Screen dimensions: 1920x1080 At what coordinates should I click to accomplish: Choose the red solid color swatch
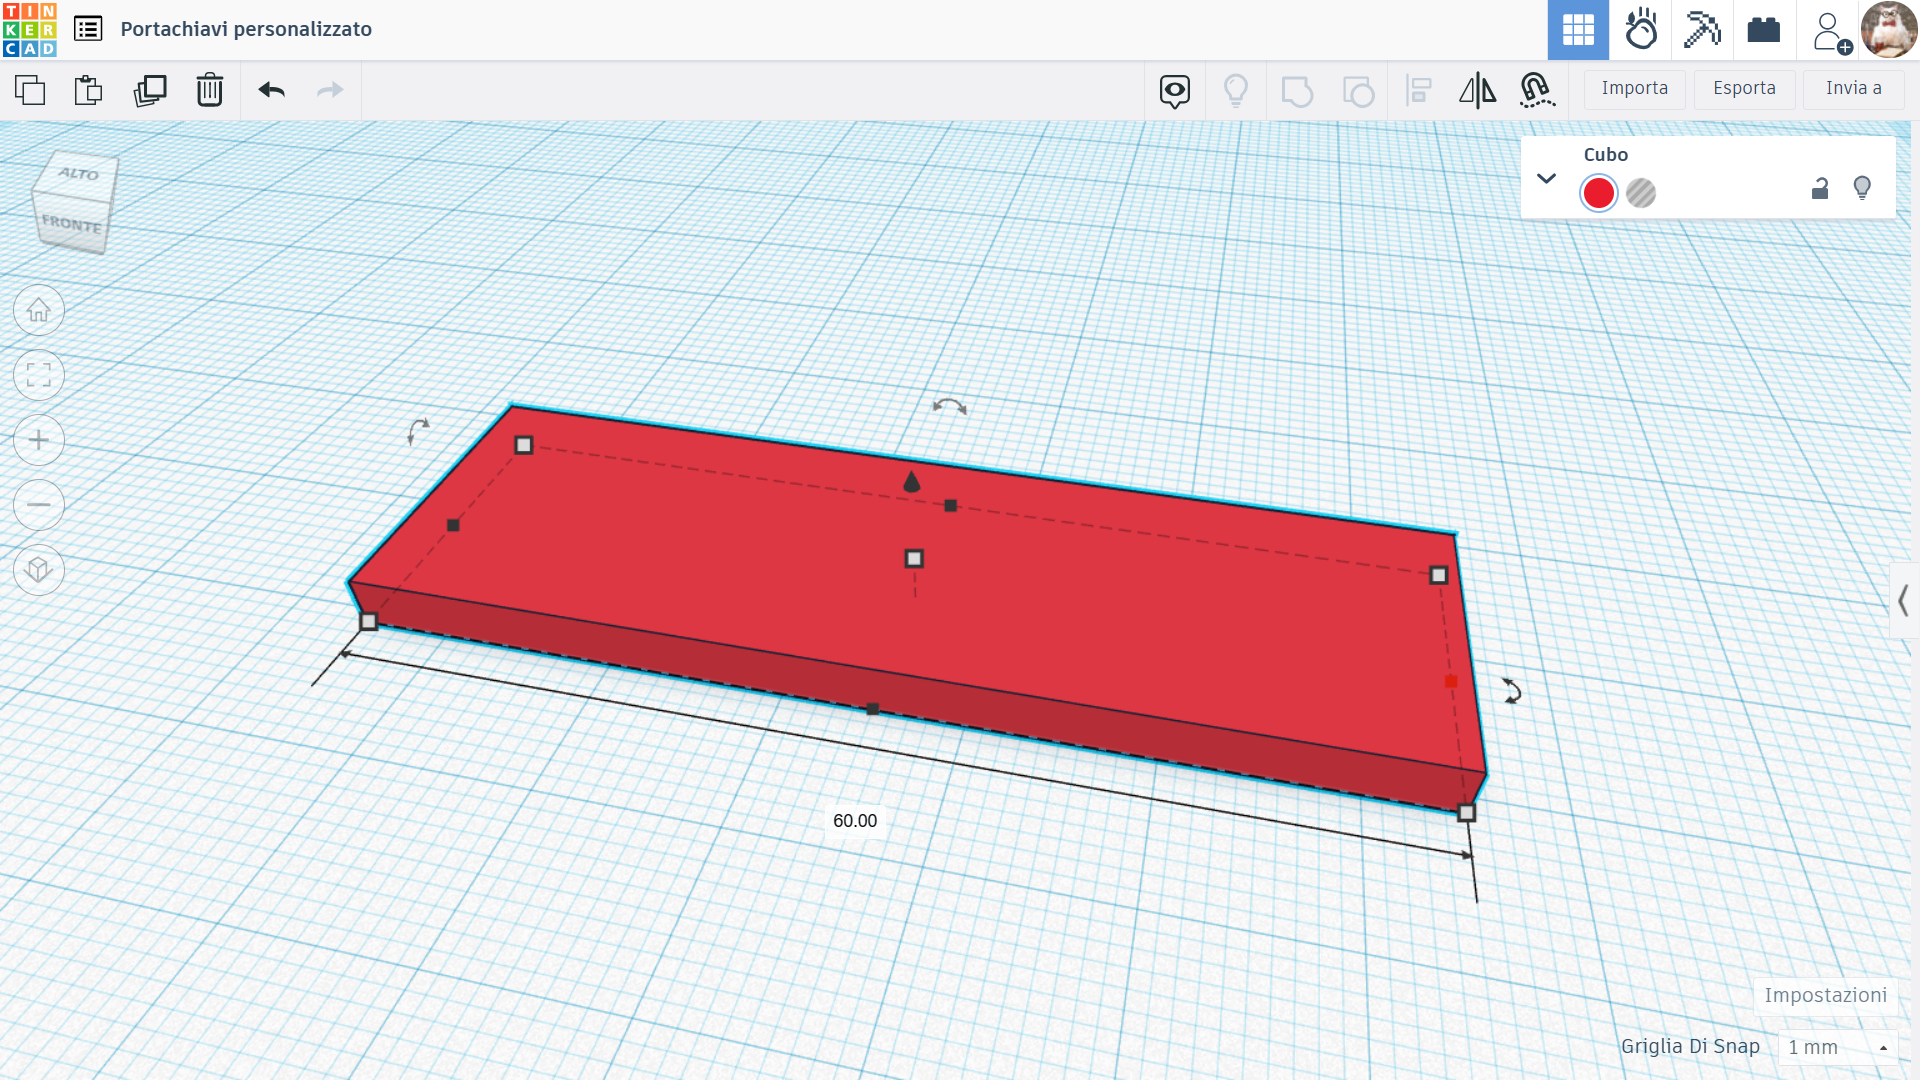click(1598, 193)
